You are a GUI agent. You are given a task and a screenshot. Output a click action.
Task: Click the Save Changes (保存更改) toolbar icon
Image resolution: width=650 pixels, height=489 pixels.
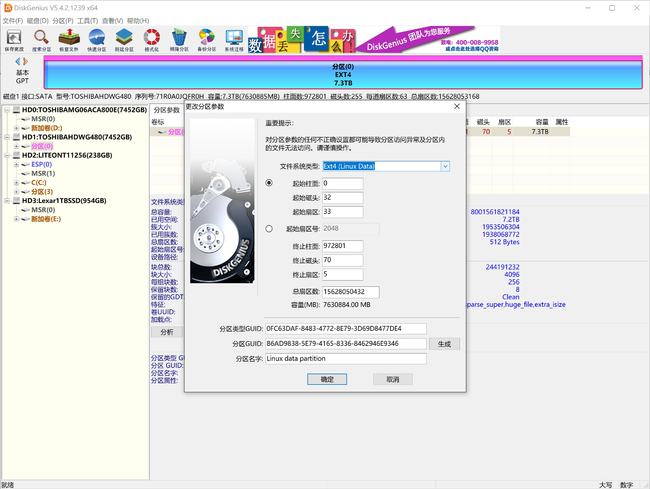point(14,40)
